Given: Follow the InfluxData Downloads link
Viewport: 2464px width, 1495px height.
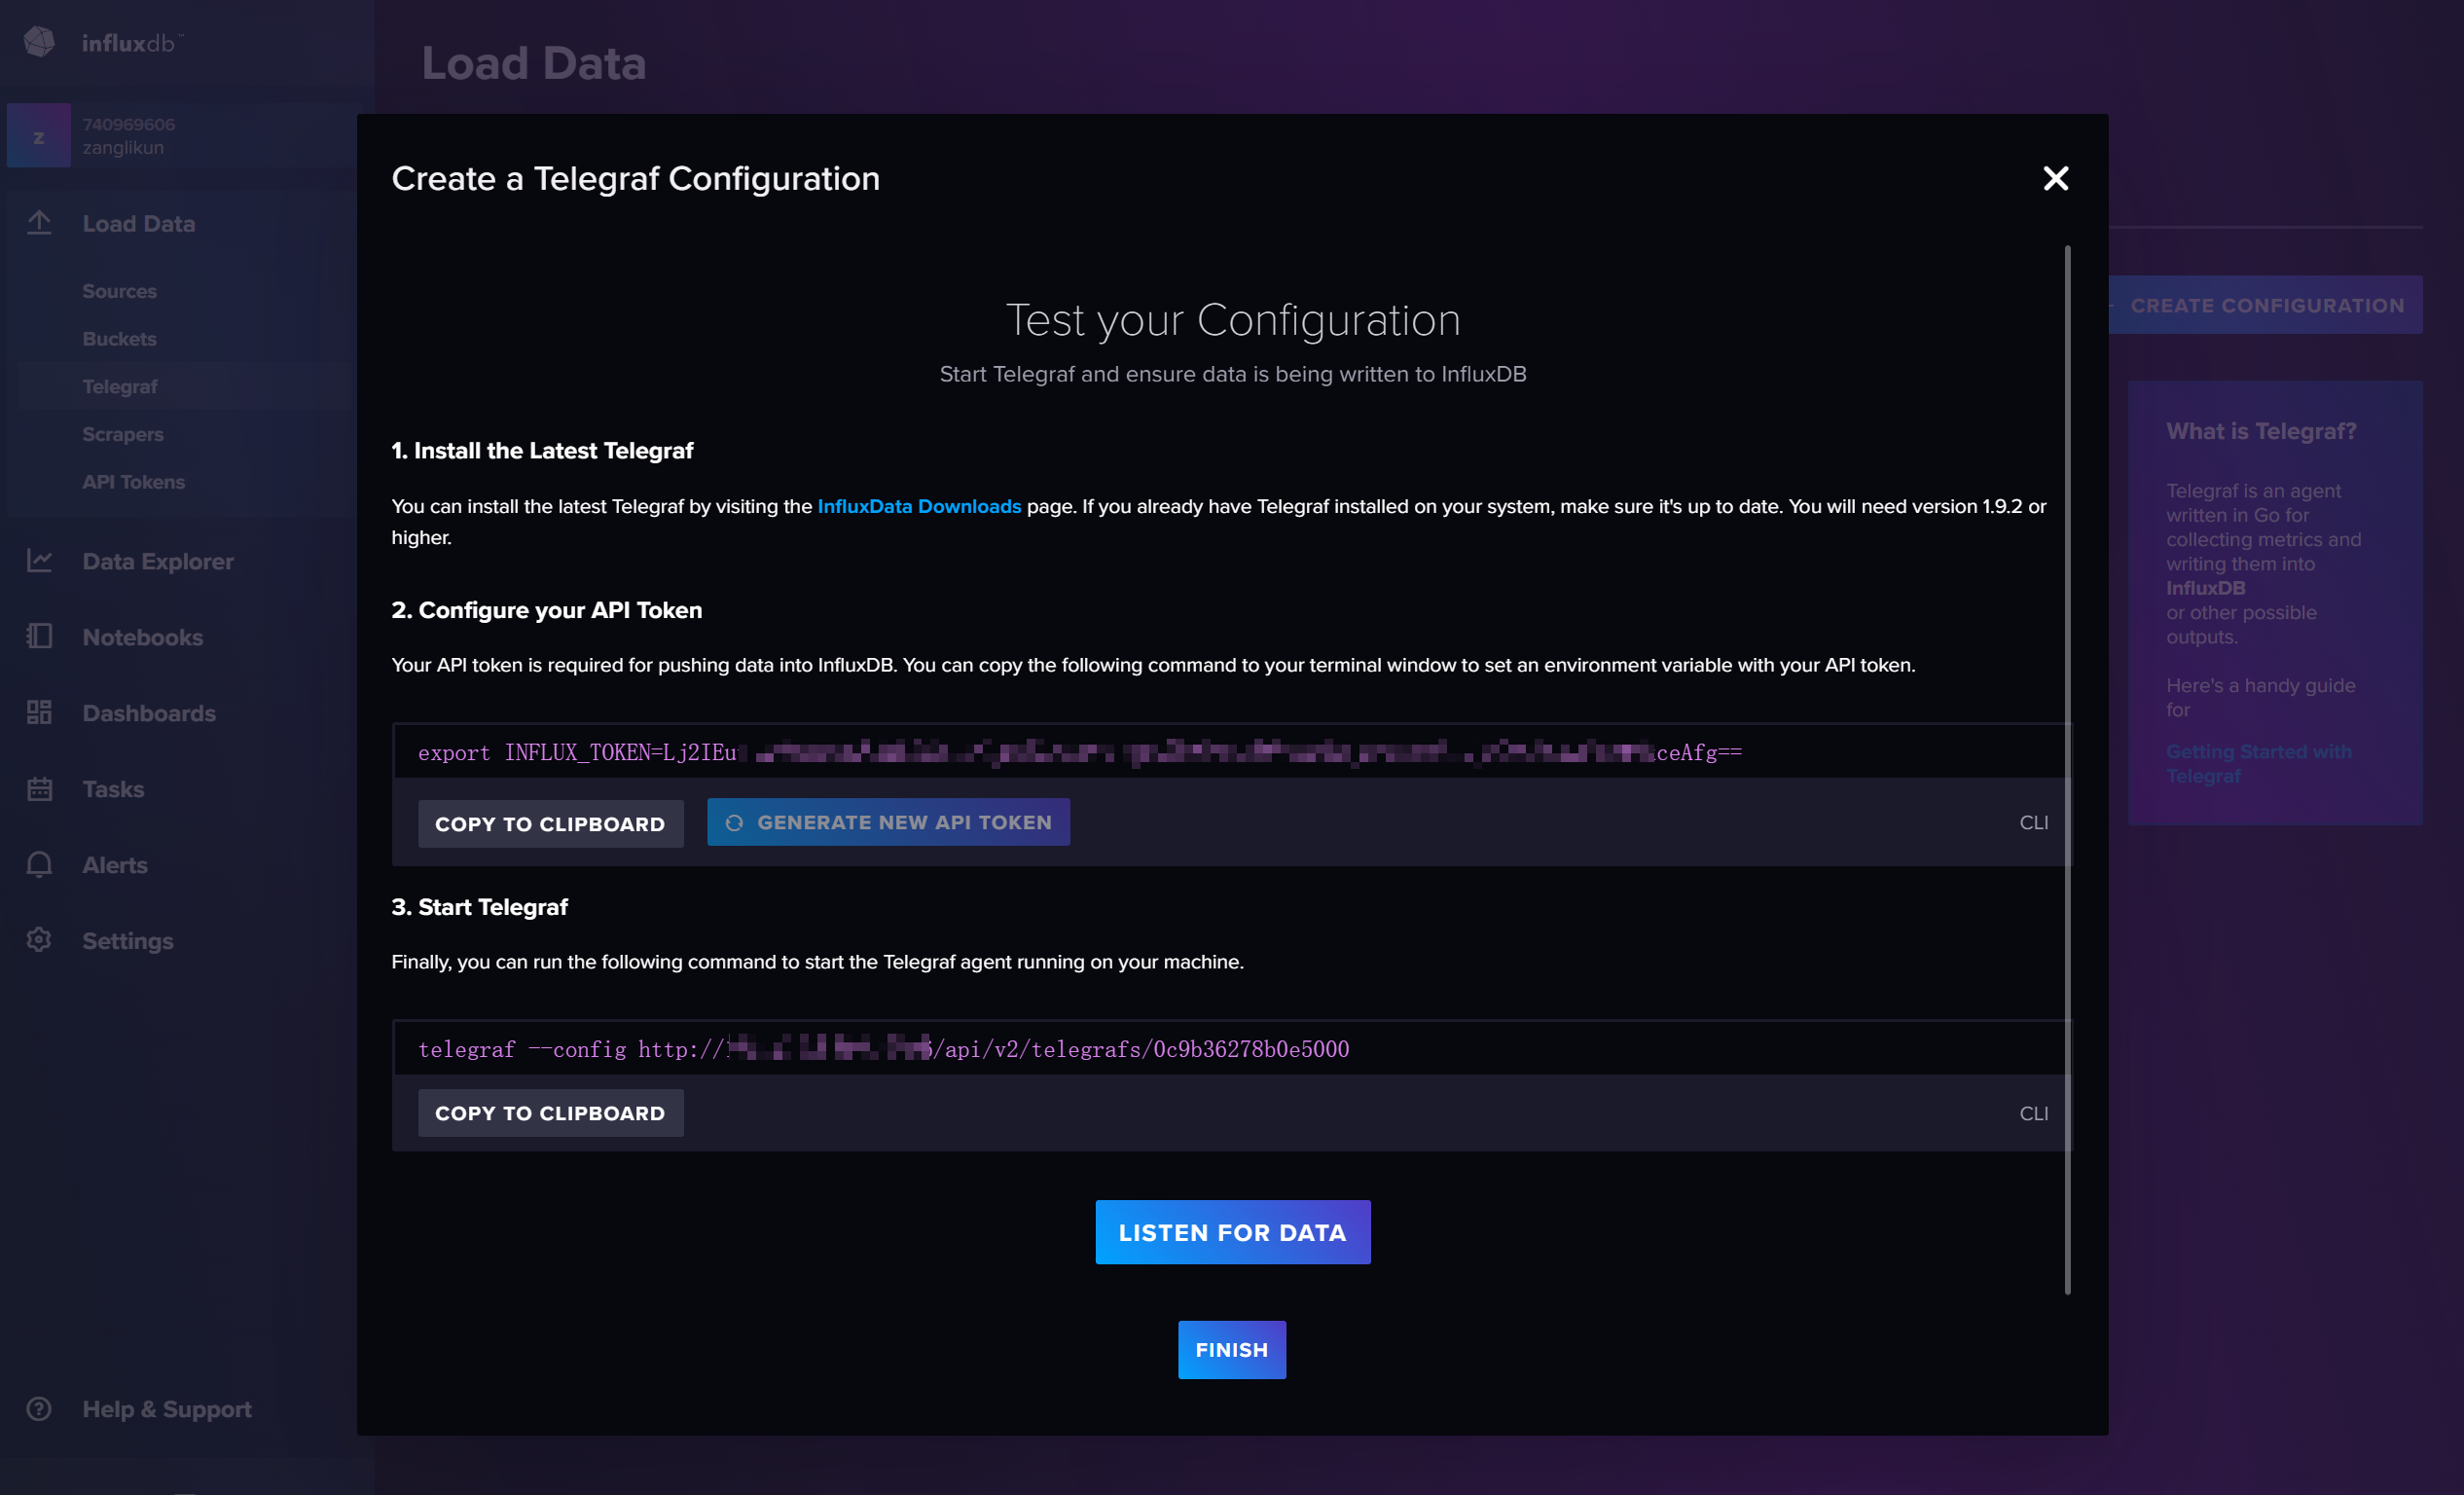Looking at the screenshot, I should [x=919, y=506].
